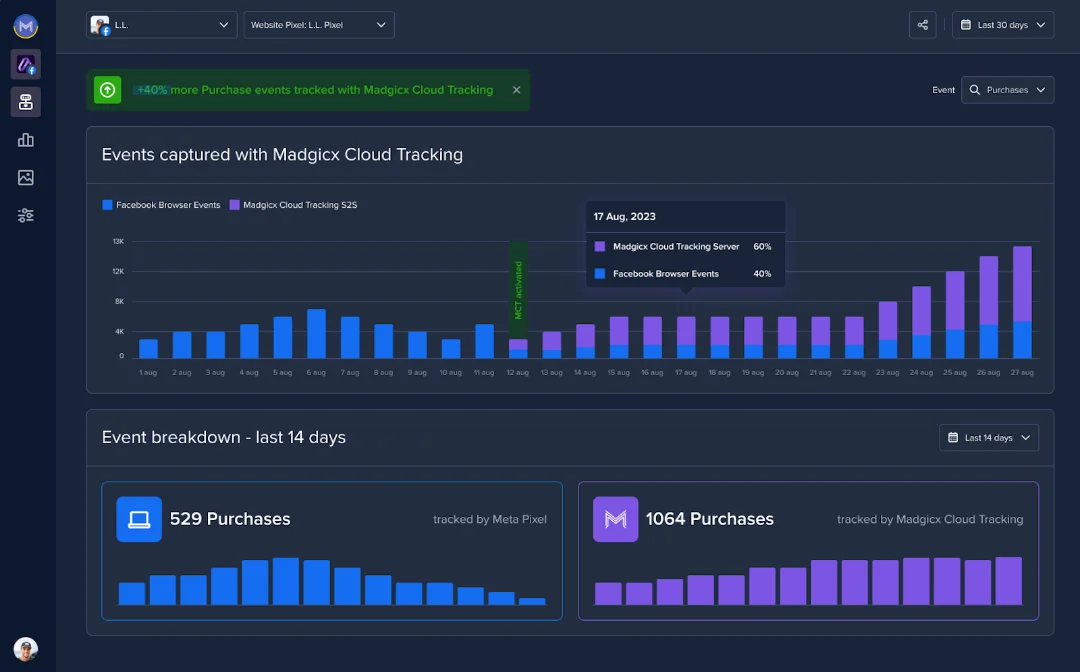The width and height of the screenshot is (1080, 672).
Task: Open the Last 30 days date range dropdown
Action: click(x=1003, y=25)
